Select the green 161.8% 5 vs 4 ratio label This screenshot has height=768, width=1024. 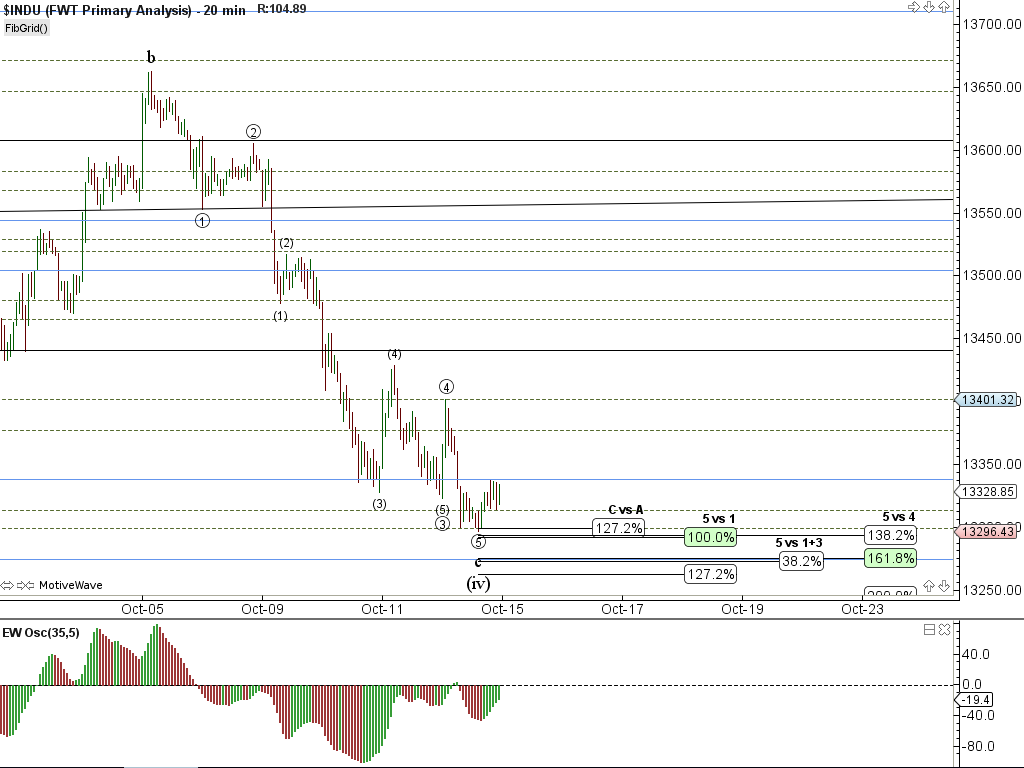890,558
